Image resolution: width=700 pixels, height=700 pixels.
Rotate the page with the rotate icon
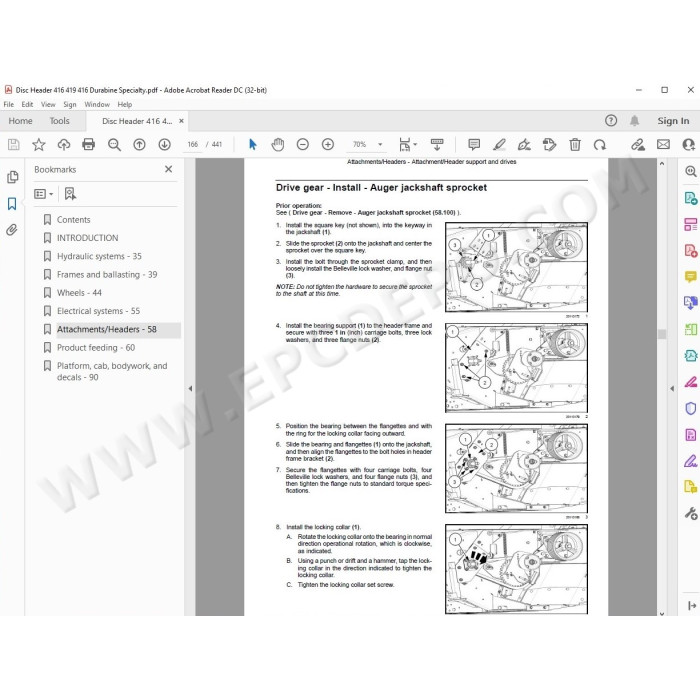[600, 145]
